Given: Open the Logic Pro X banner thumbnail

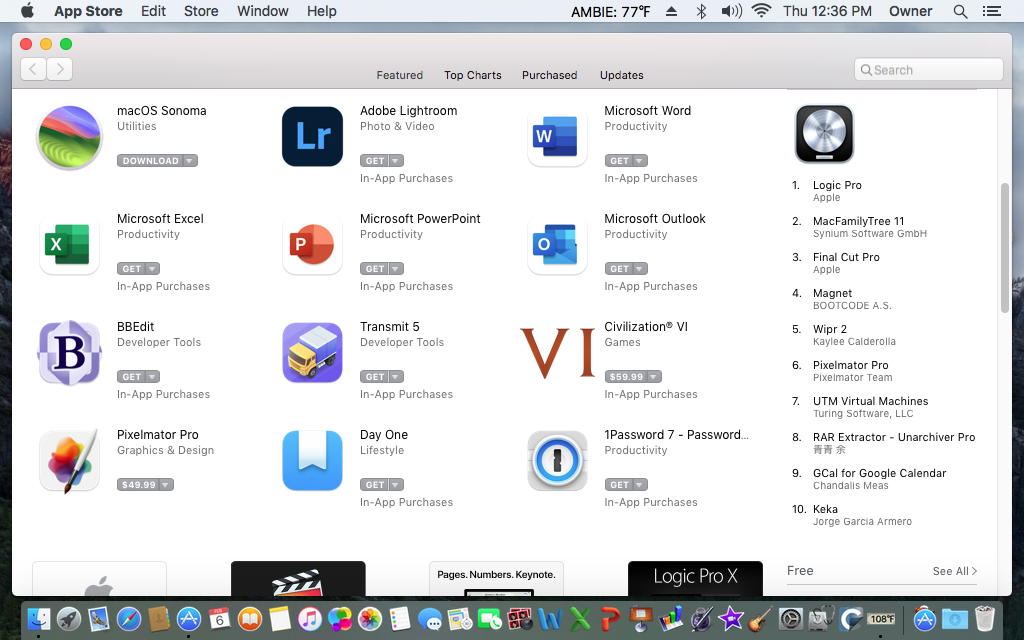Looking at the screenshot, I should click(695, 578).
